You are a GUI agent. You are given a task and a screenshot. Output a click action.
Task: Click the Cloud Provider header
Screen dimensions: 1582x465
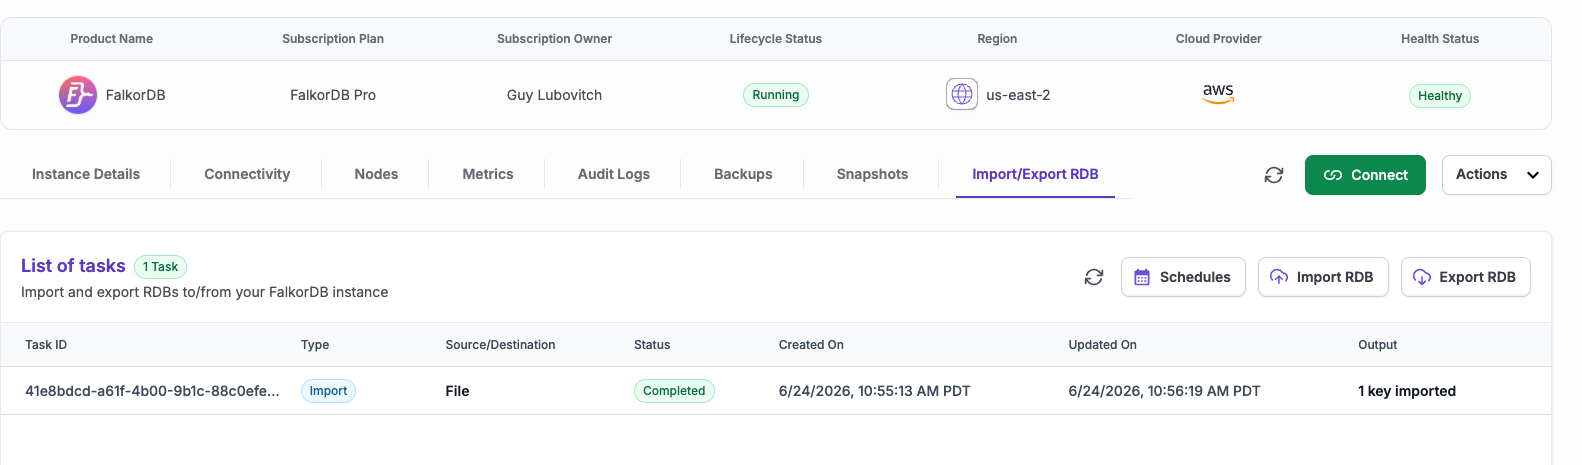1218,39
